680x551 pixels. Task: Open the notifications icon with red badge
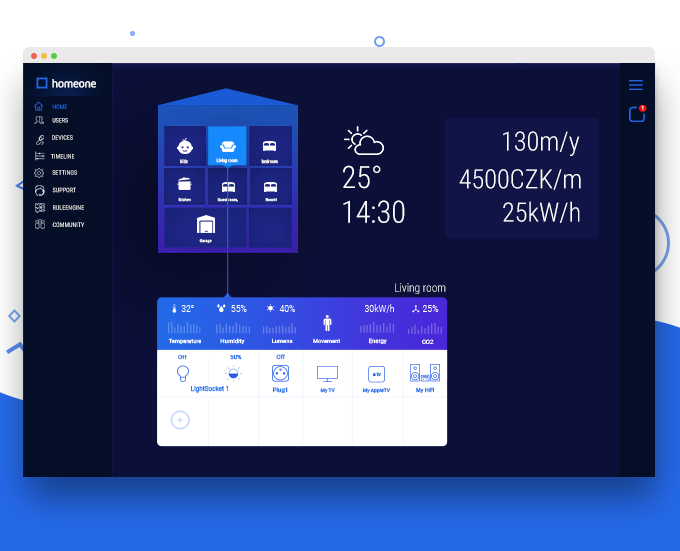point(637,114)
